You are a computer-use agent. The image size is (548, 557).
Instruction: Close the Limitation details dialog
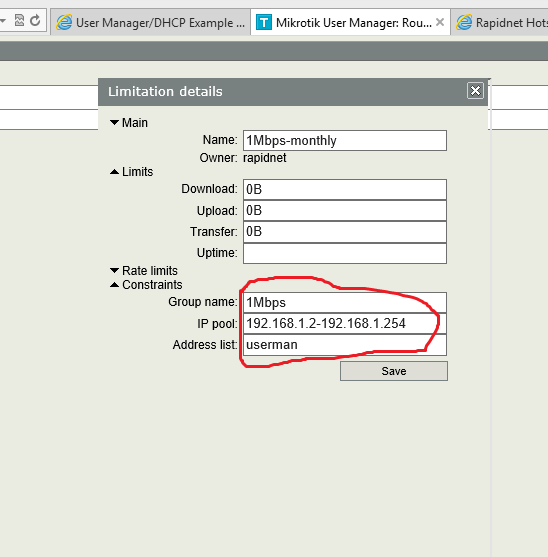click(x=475, y=91)
